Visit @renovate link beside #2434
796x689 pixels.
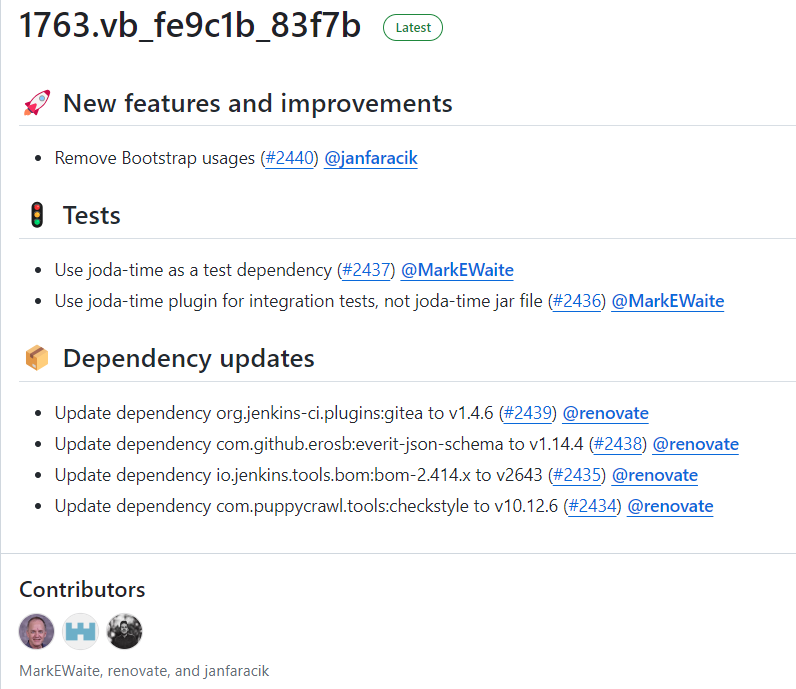click(x=670, y=506)
